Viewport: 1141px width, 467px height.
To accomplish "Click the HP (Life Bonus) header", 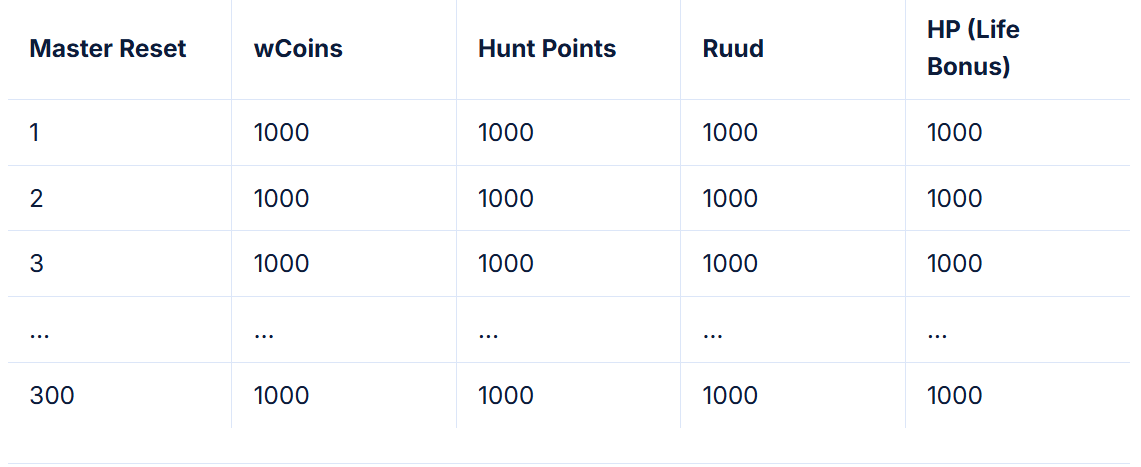I will [x=973, y=49].
